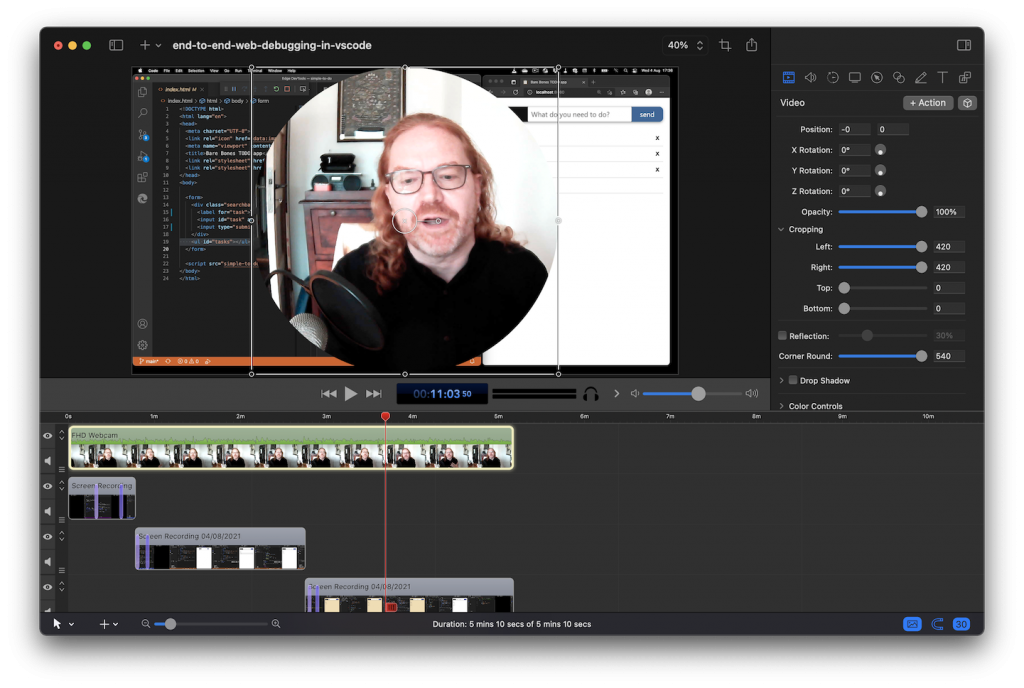Select the FHD Webcam clip
The width and height of the screenshot is (1024, 688).
(291, 448)
